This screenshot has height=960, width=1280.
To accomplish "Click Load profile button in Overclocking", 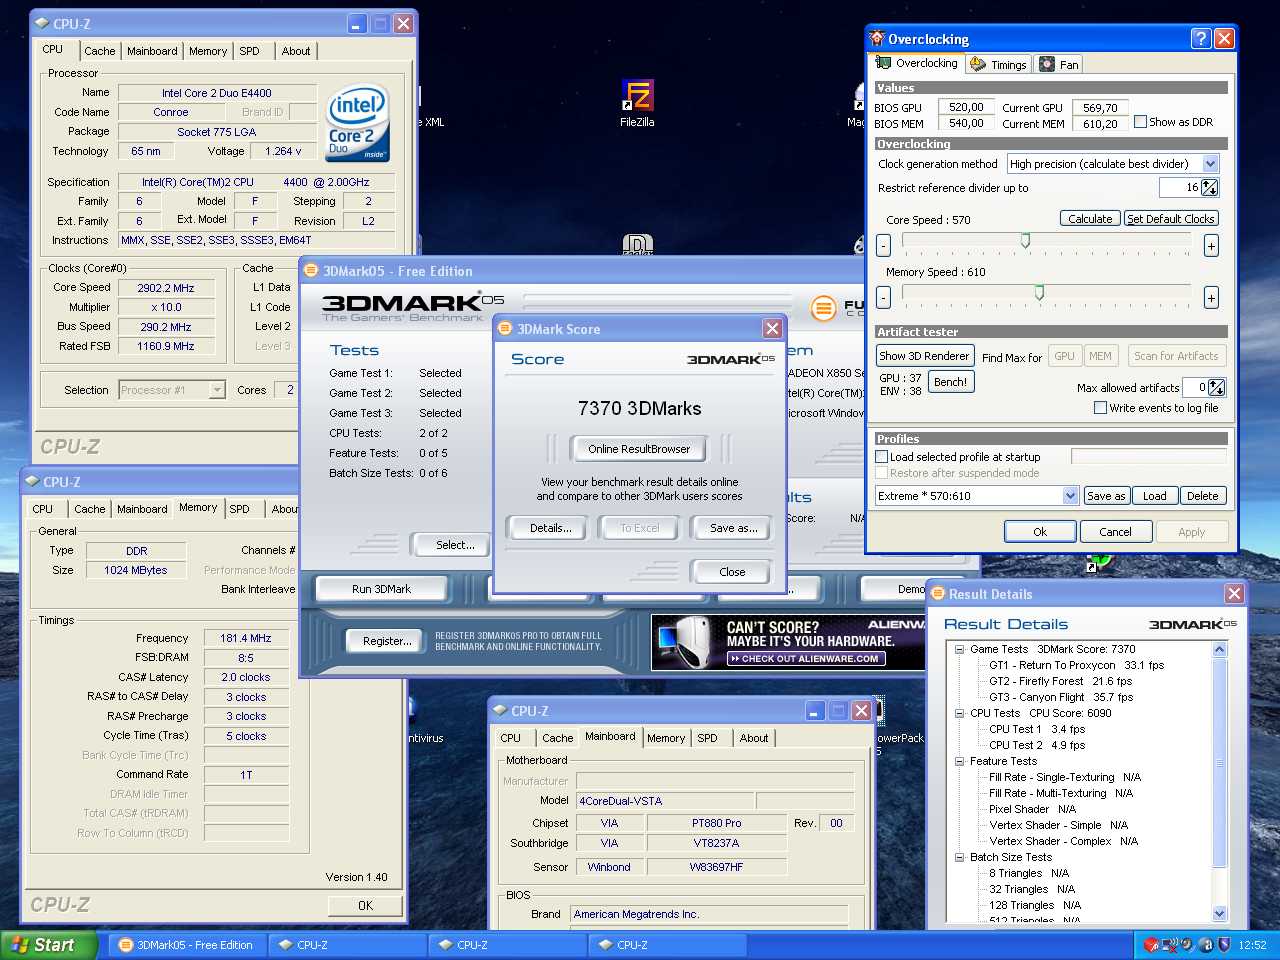I will 1155,496.
